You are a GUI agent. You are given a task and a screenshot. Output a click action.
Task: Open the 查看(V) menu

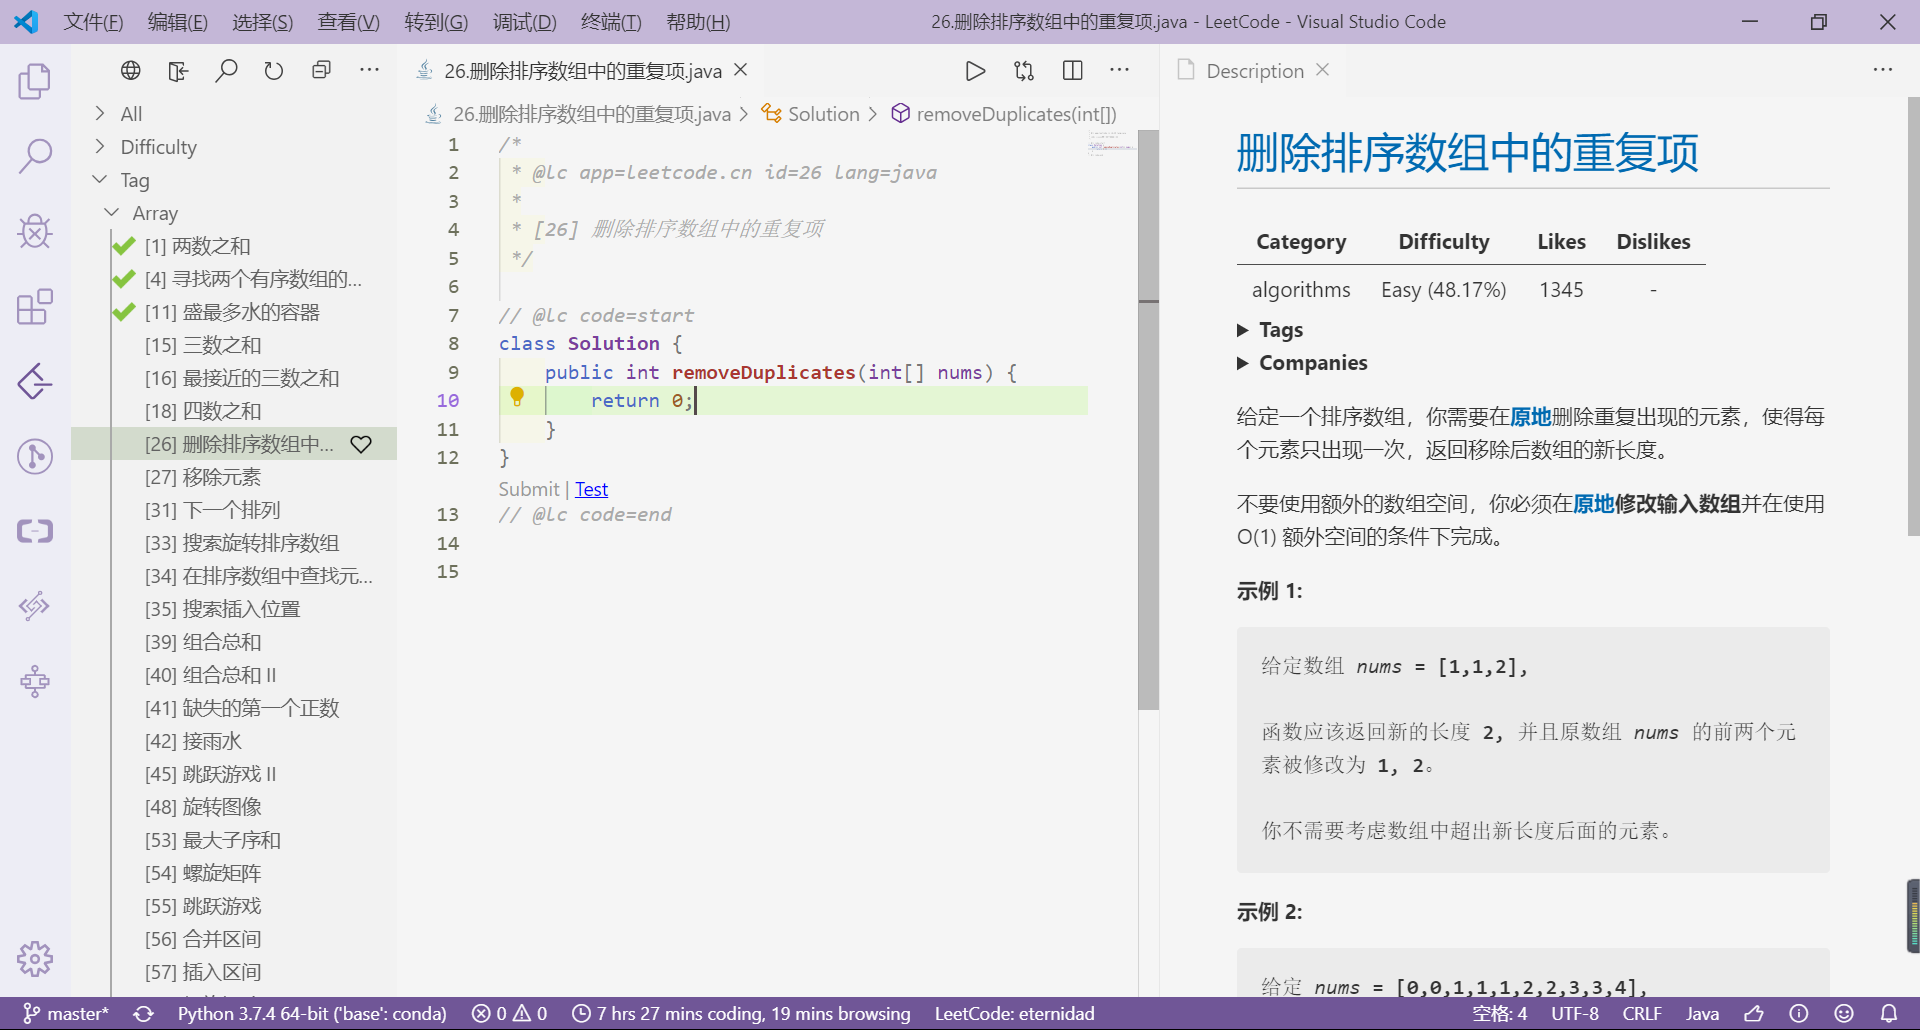(348, 22)
